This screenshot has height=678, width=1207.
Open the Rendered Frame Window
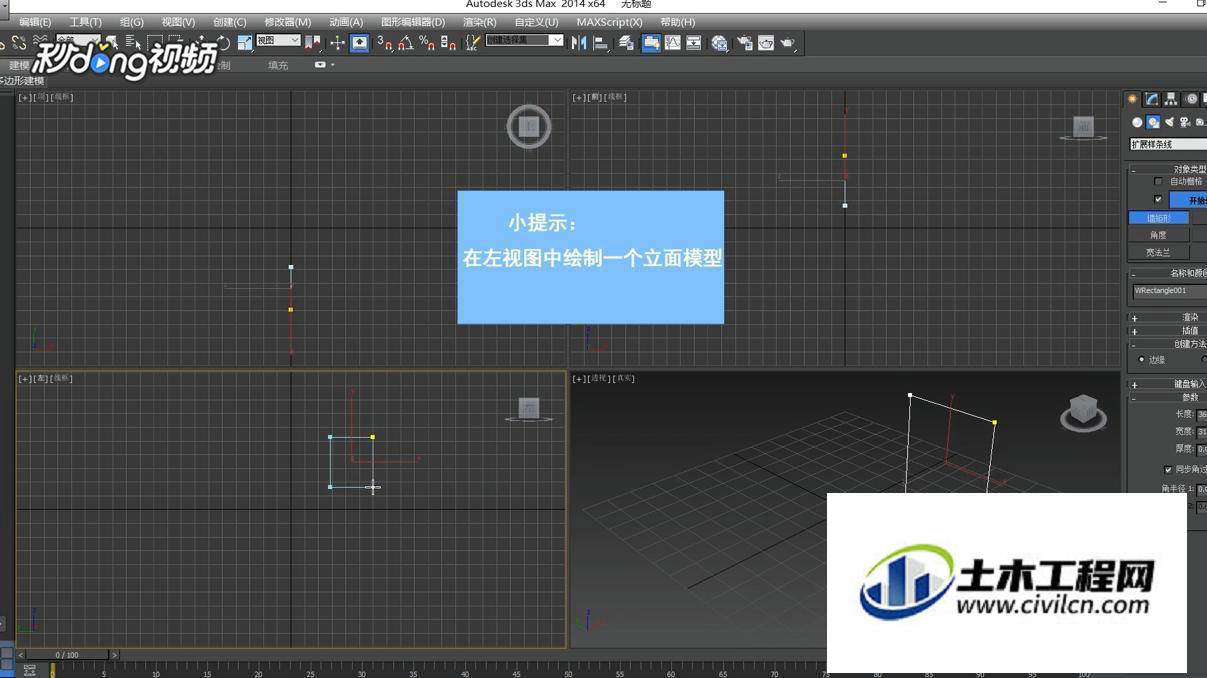[x=766, y=42]
